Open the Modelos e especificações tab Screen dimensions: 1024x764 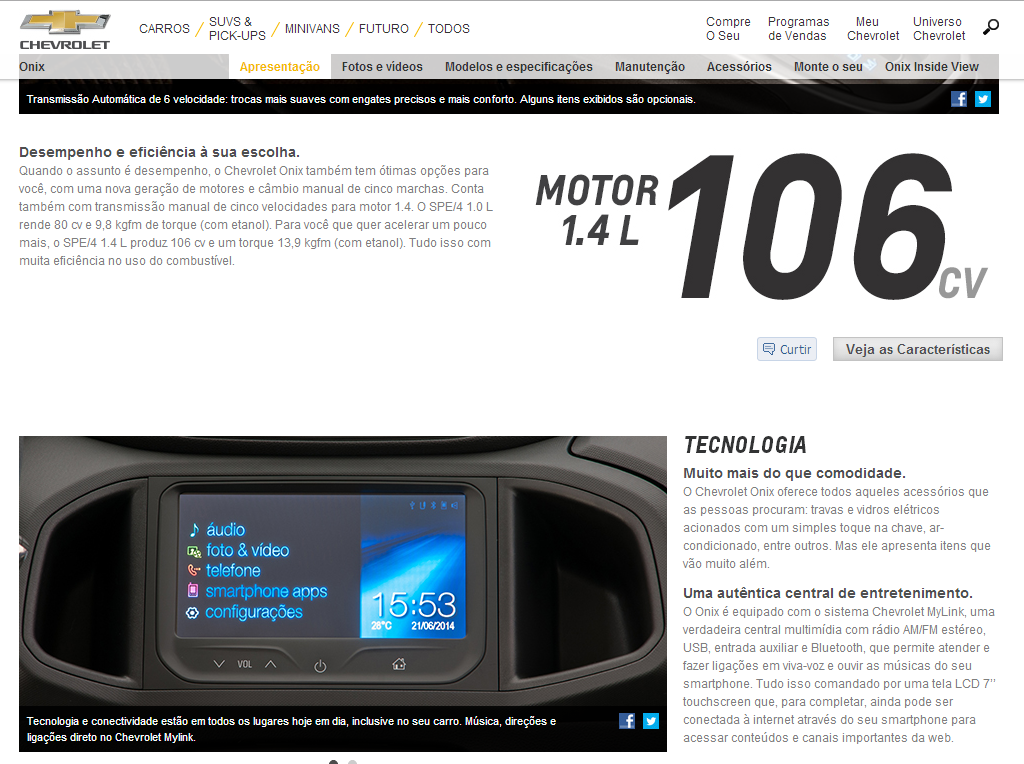[519, 67]
